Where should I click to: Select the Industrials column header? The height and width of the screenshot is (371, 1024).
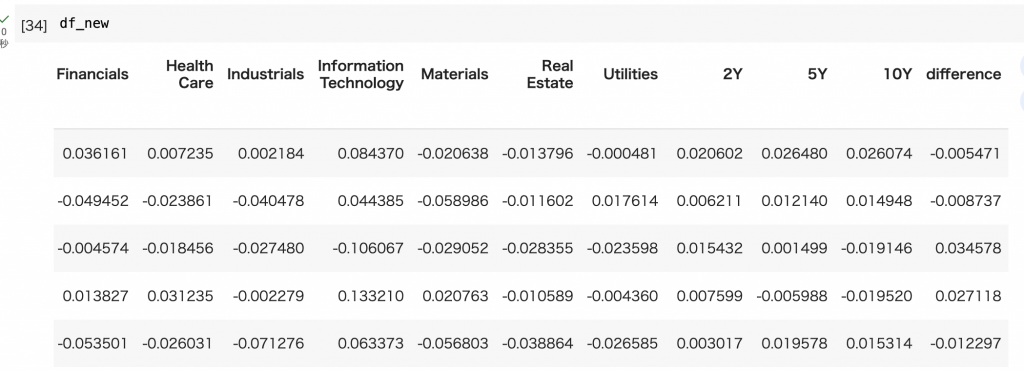tap(265, 74)
